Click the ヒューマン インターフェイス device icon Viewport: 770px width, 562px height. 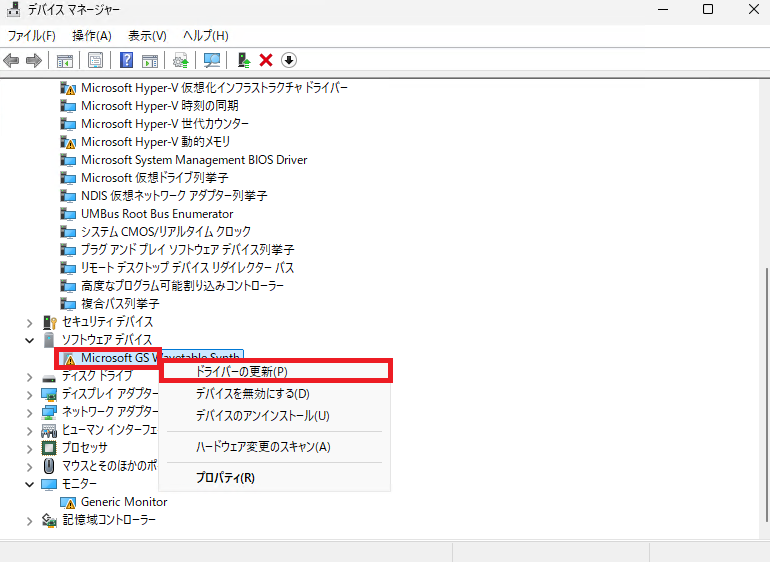coord(49,431)
